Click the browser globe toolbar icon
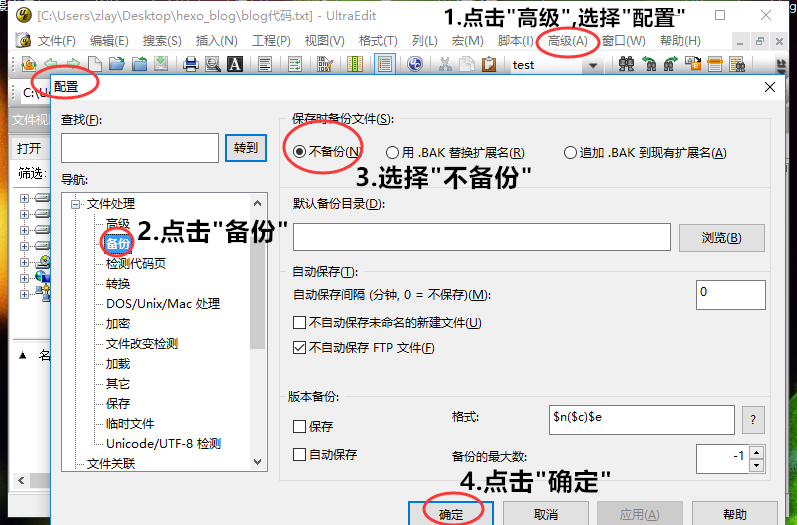797x525 pixels. [x=415, y=64]
